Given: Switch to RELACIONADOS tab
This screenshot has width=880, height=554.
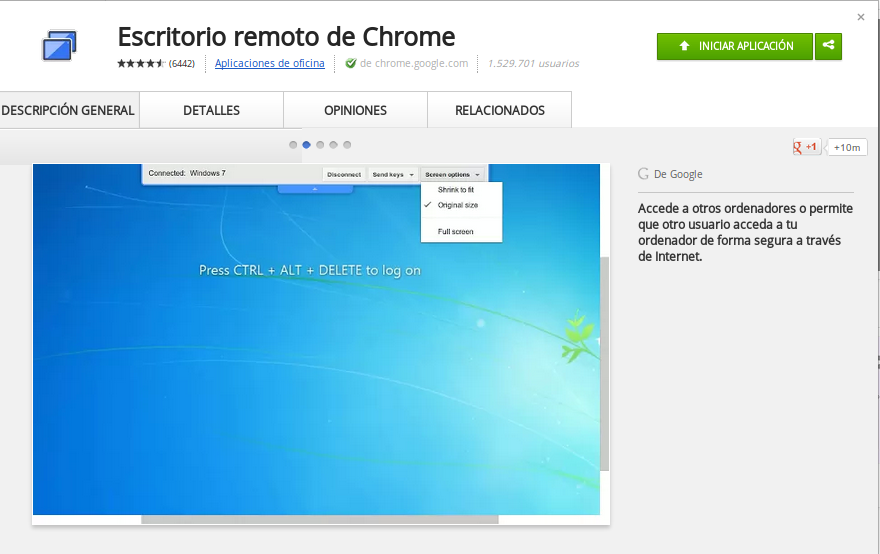Looking at the screenshot, I should [x=499, y=110].
